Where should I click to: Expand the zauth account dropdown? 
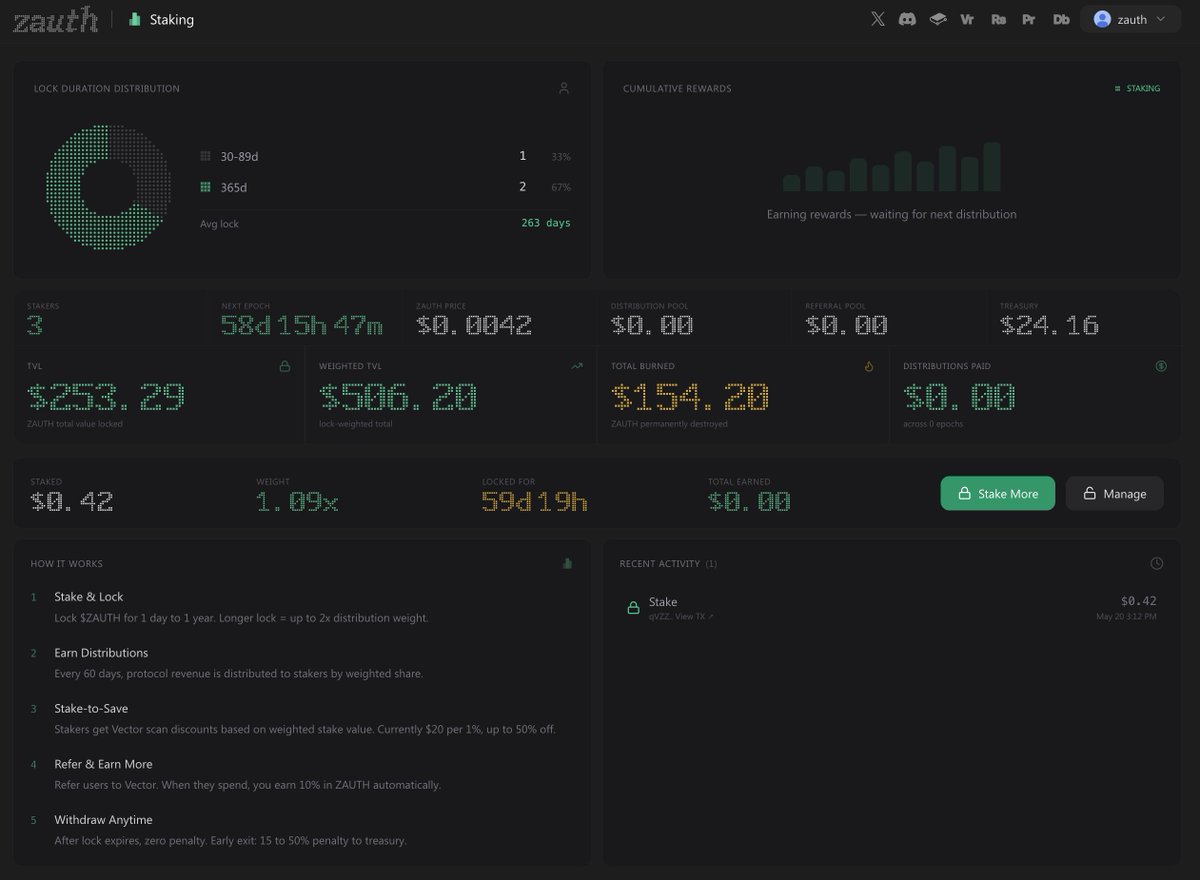tap(1130, 19)
